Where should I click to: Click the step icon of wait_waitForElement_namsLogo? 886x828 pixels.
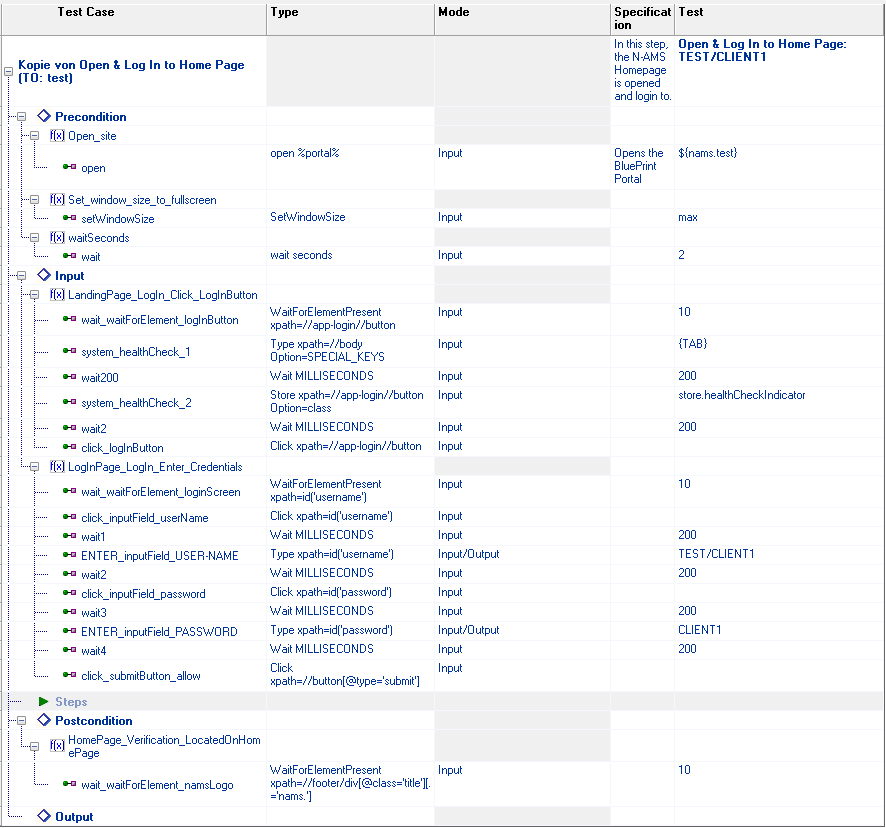(70, 783)
